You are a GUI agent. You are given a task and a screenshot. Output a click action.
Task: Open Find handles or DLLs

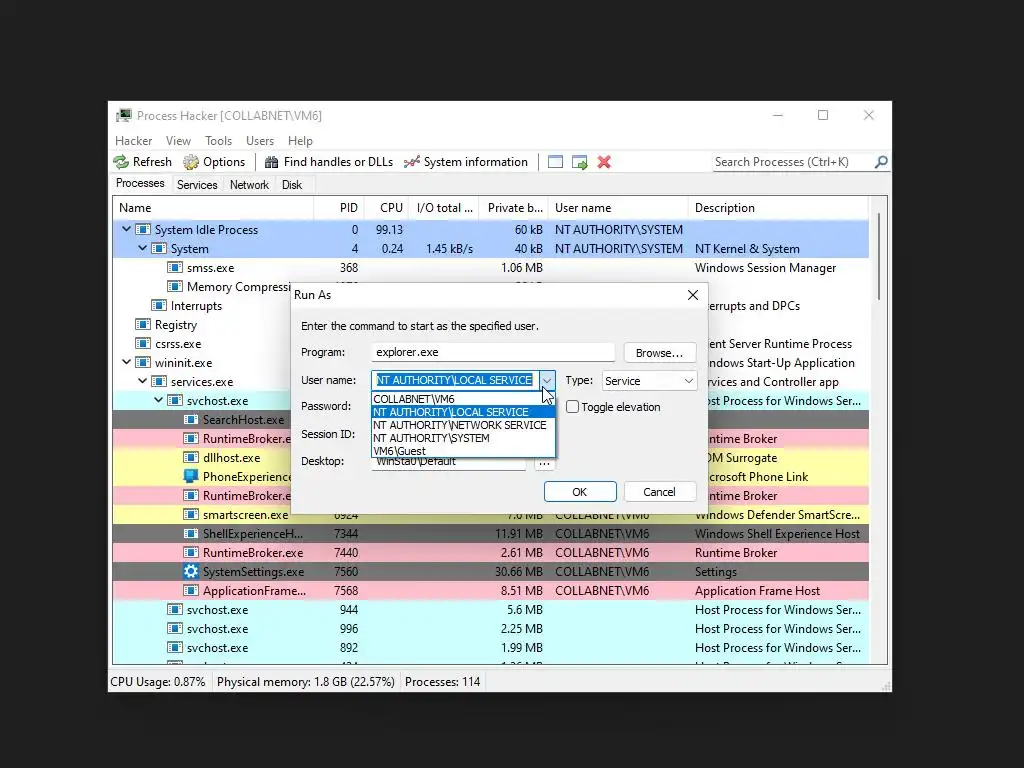[x=328, y=162]
